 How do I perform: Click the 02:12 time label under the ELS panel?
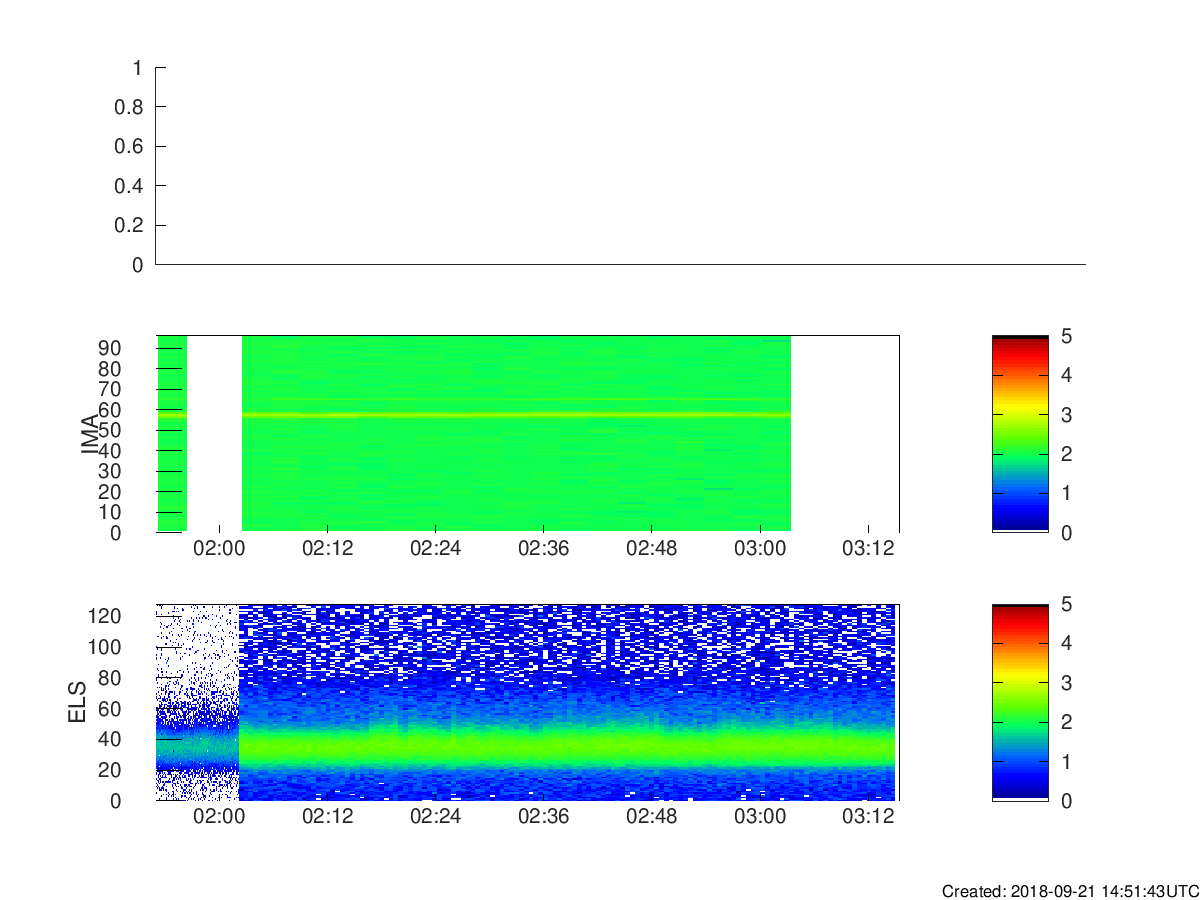(327, 817)
